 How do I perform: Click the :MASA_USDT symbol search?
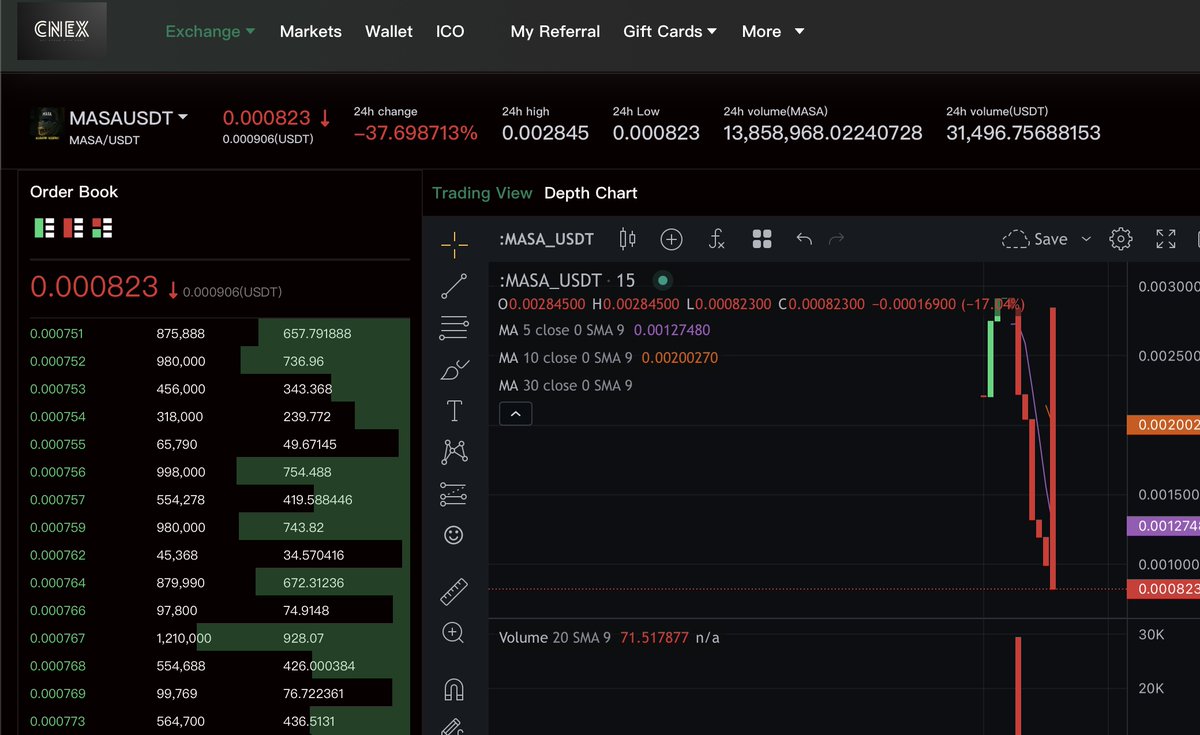[x=546, y=239]
